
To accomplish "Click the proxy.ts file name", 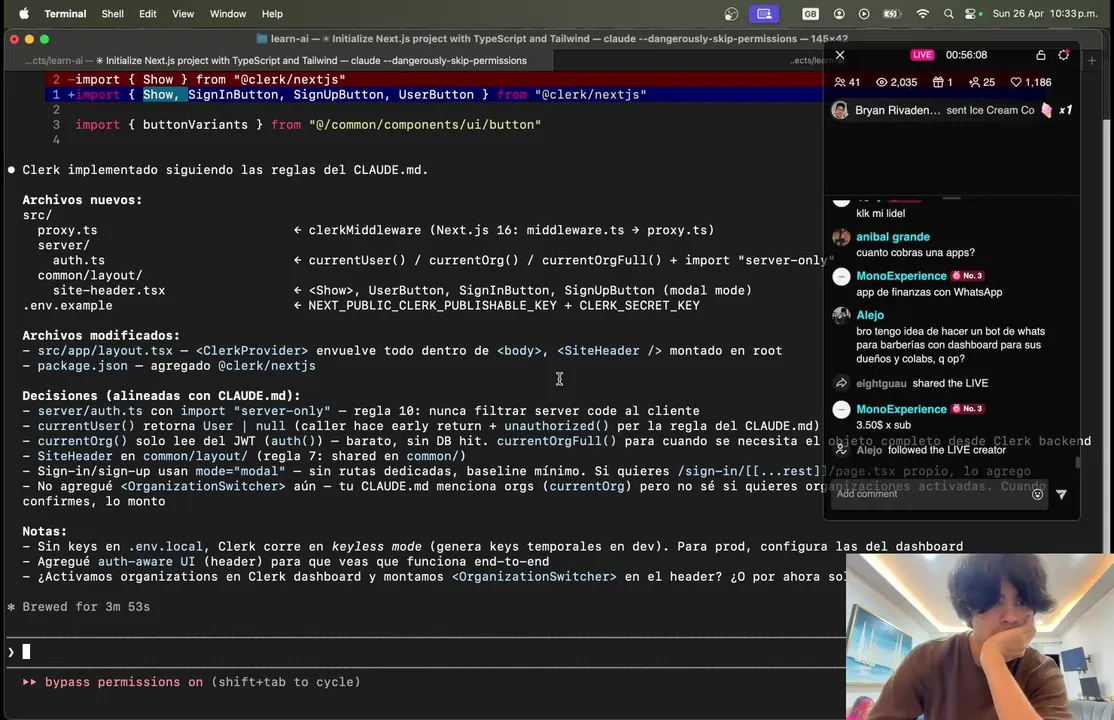I will click(67, 230).
